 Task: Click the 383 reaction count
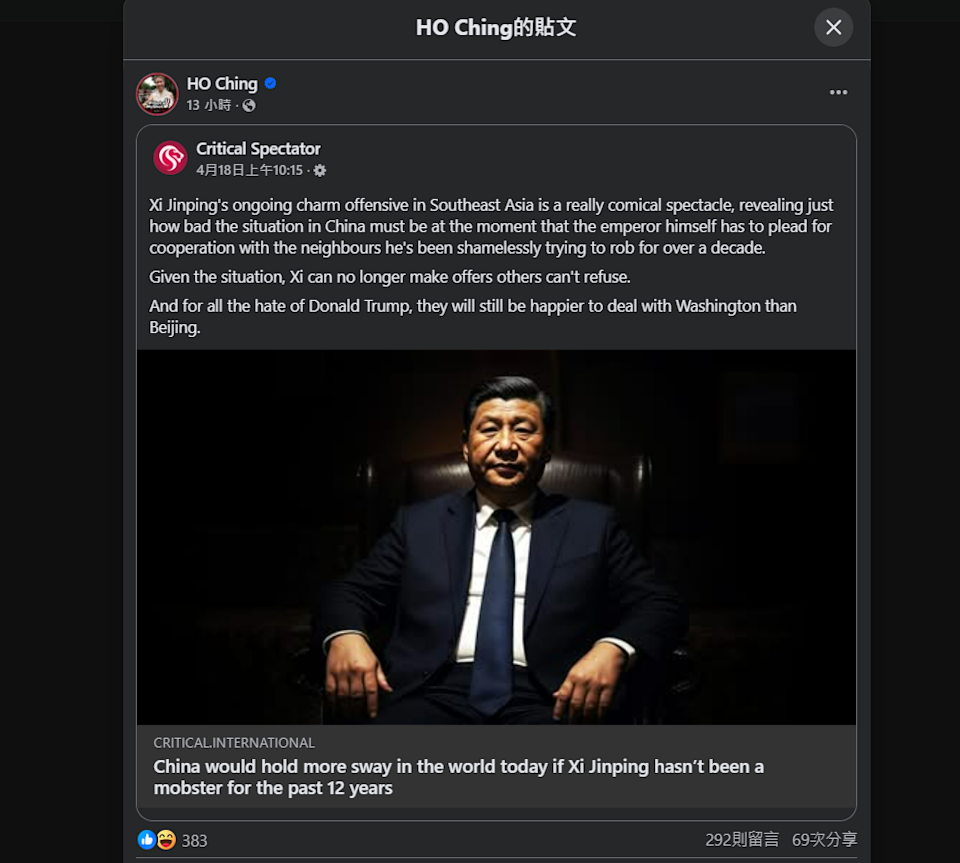pyautogui.click(x=192, y=841)
